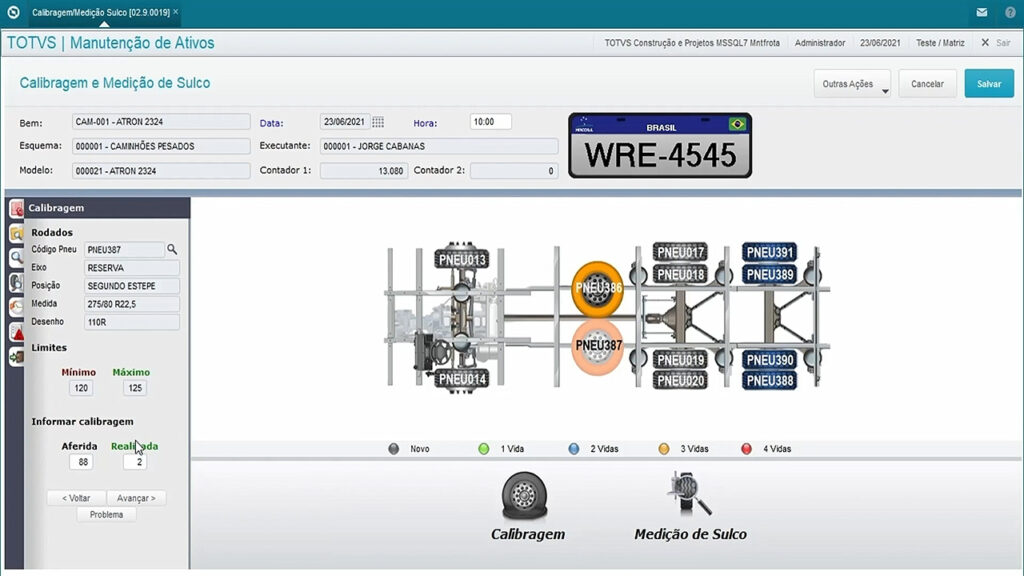Image resolution: width=1024 pixels, height=576 pixels.
Task: Click the Hora field showing 10:00
Action: [490, 122]
